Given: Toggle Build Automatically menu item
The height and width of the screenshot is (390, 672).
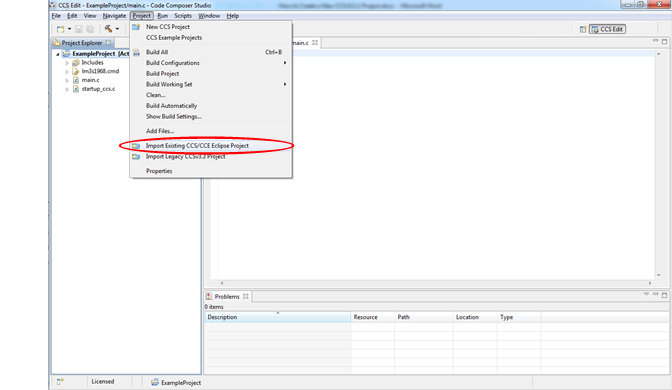Looking at the screenshot, I should click(211, 106).
